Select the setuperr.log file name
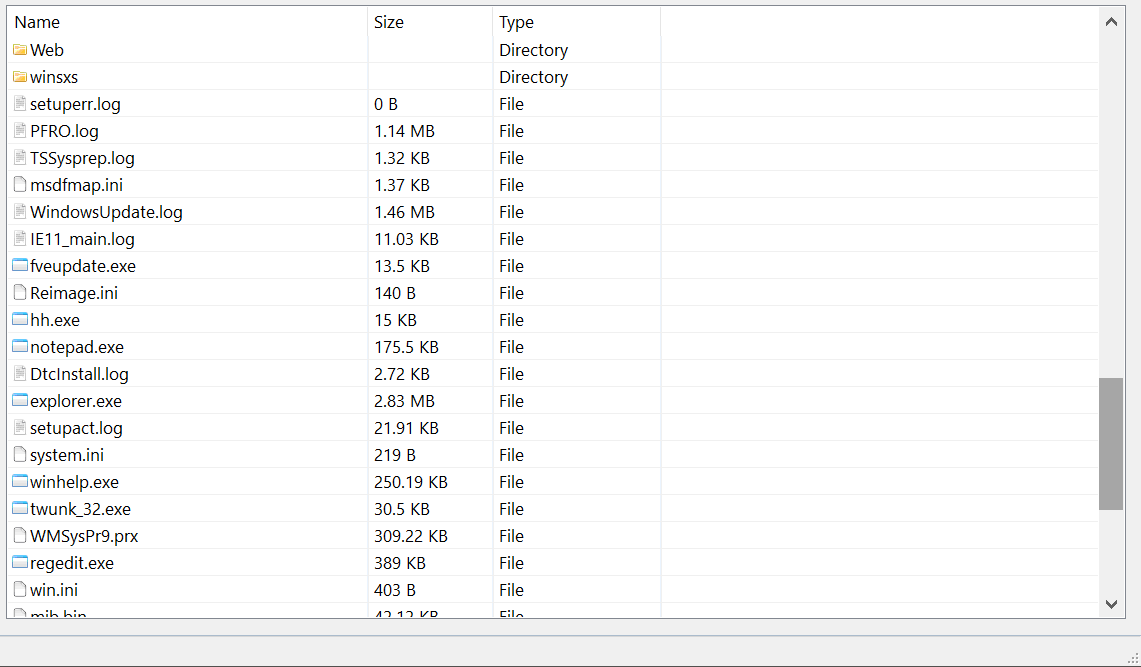1141x667 pixels. (76, 105)
